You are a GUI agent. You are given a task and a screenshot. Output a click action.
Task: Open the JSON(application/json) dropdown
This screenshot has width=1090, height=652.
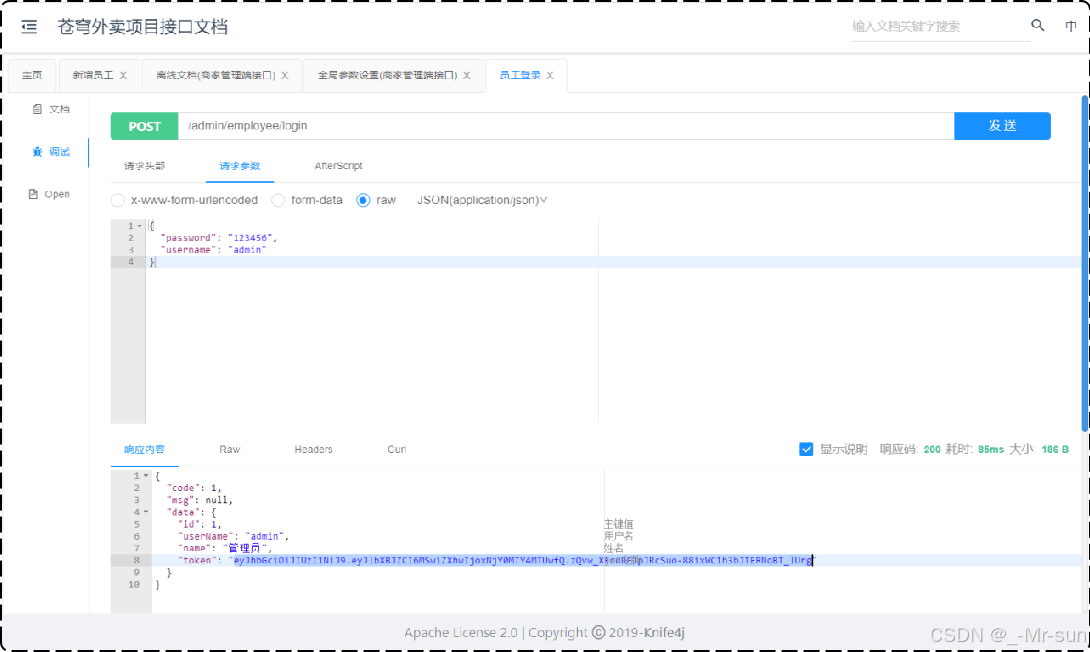(482, 200)
